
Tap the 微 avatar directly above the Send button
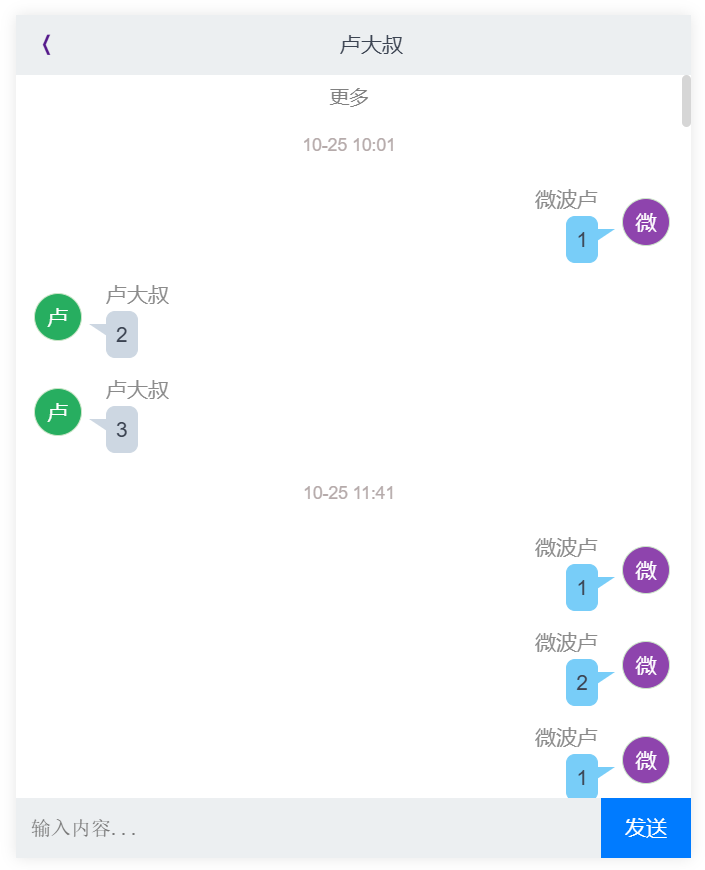click(646, 760)
